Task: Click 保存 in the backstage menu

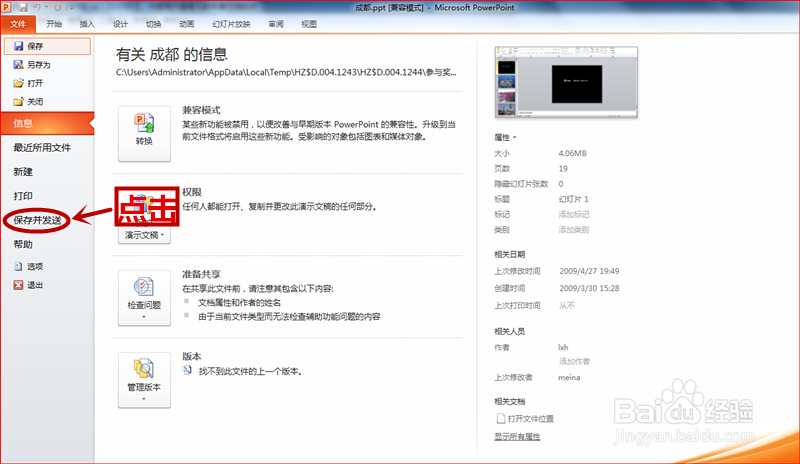Action: tap(47, 46)
